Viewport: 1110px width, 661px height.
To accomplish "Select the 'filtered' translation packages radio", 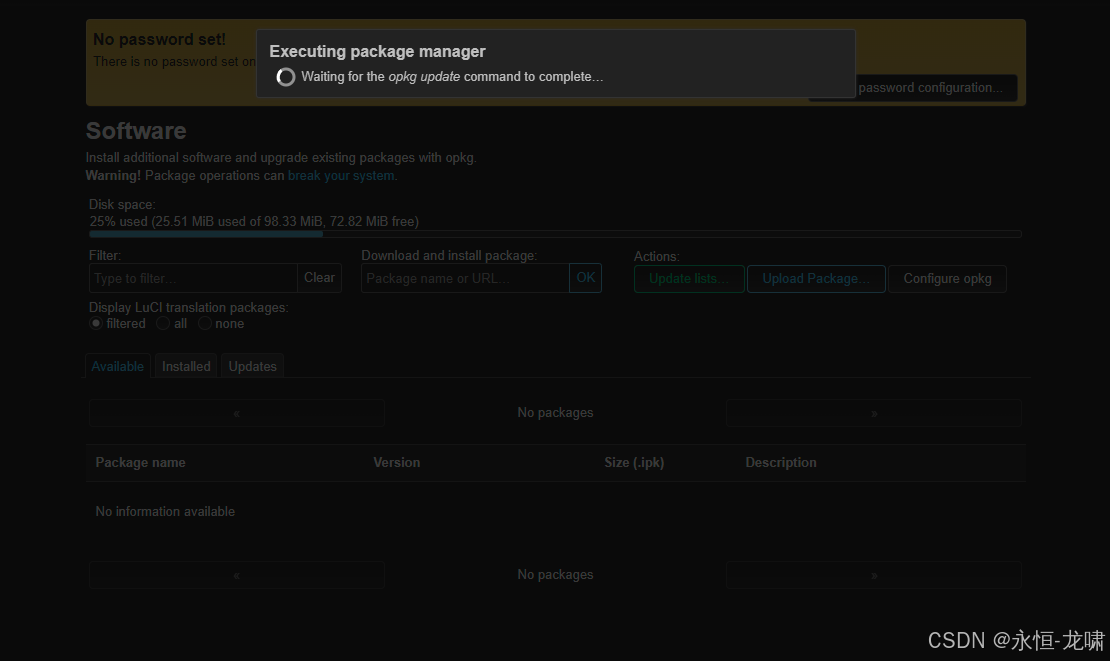I will point(96,323).
